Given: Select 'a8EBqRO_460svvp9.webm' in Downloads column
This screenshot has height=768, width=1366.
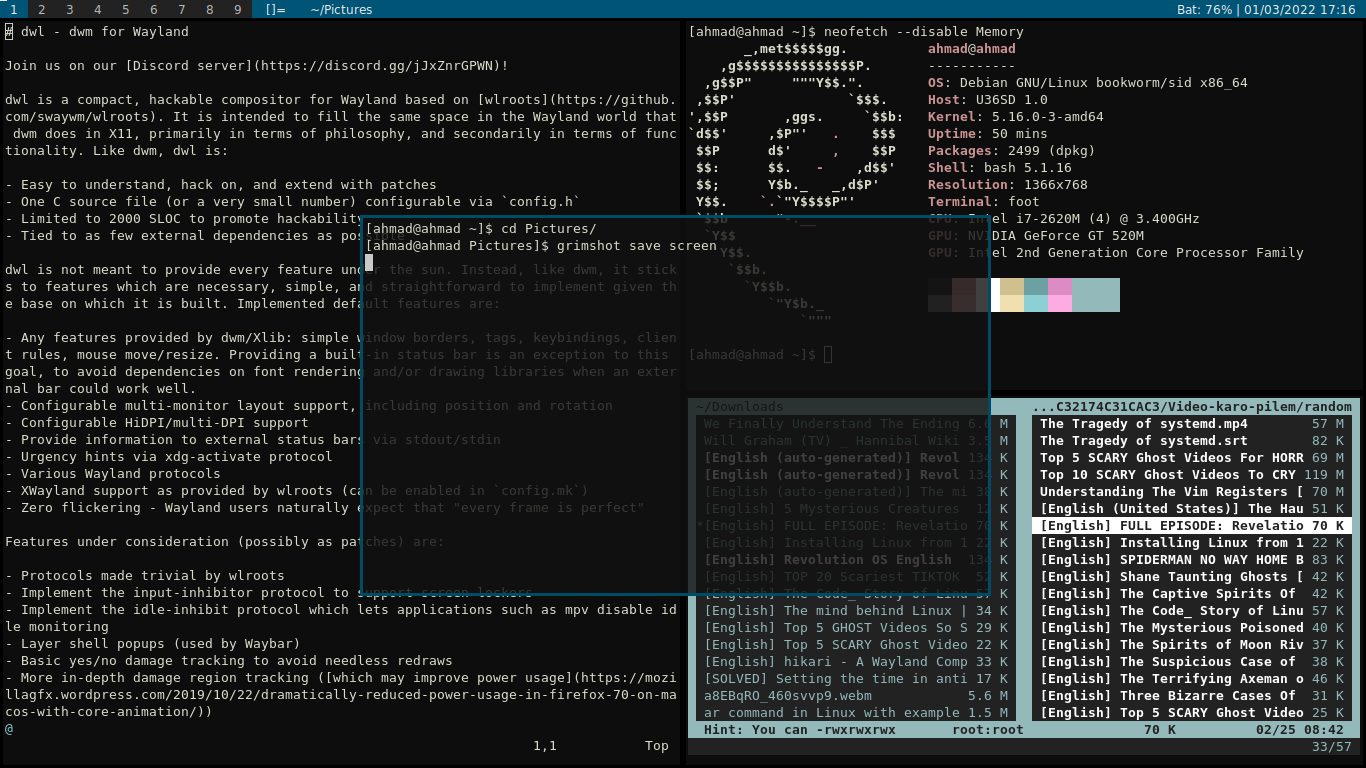Looking at the screenshot, I should click(856, 696).
